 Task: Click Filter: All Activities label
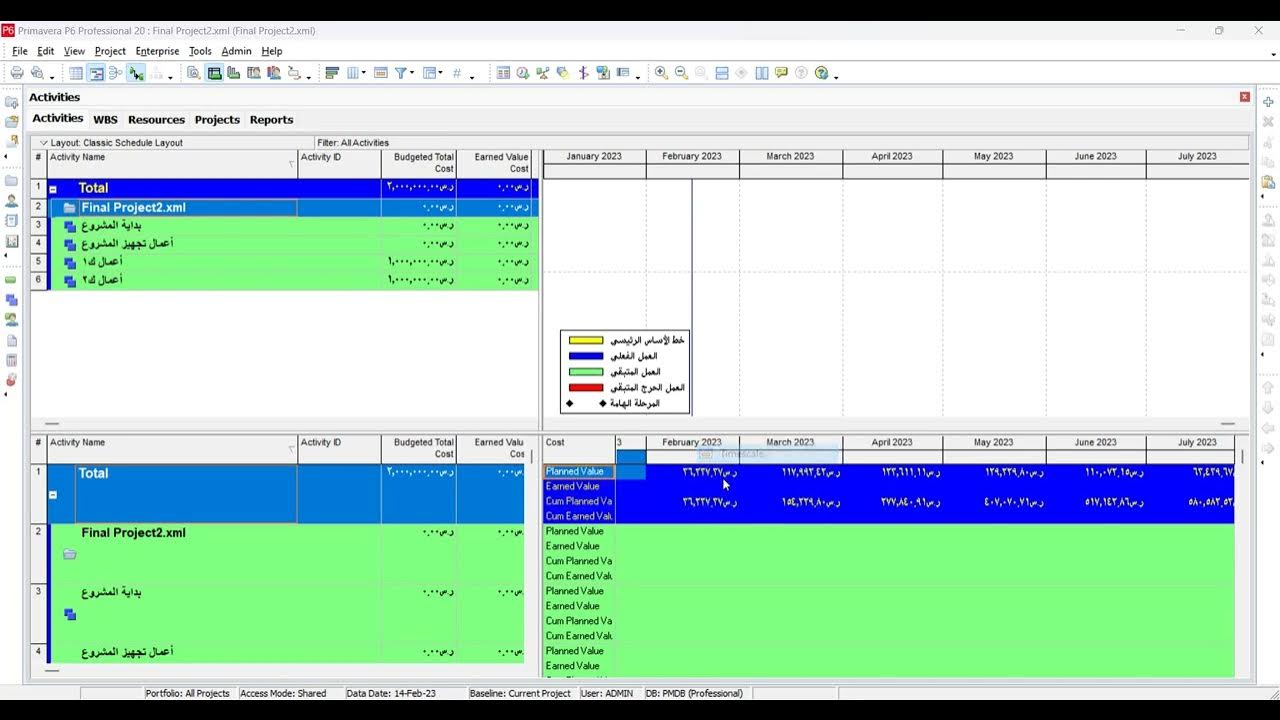[x=353, y=143]
